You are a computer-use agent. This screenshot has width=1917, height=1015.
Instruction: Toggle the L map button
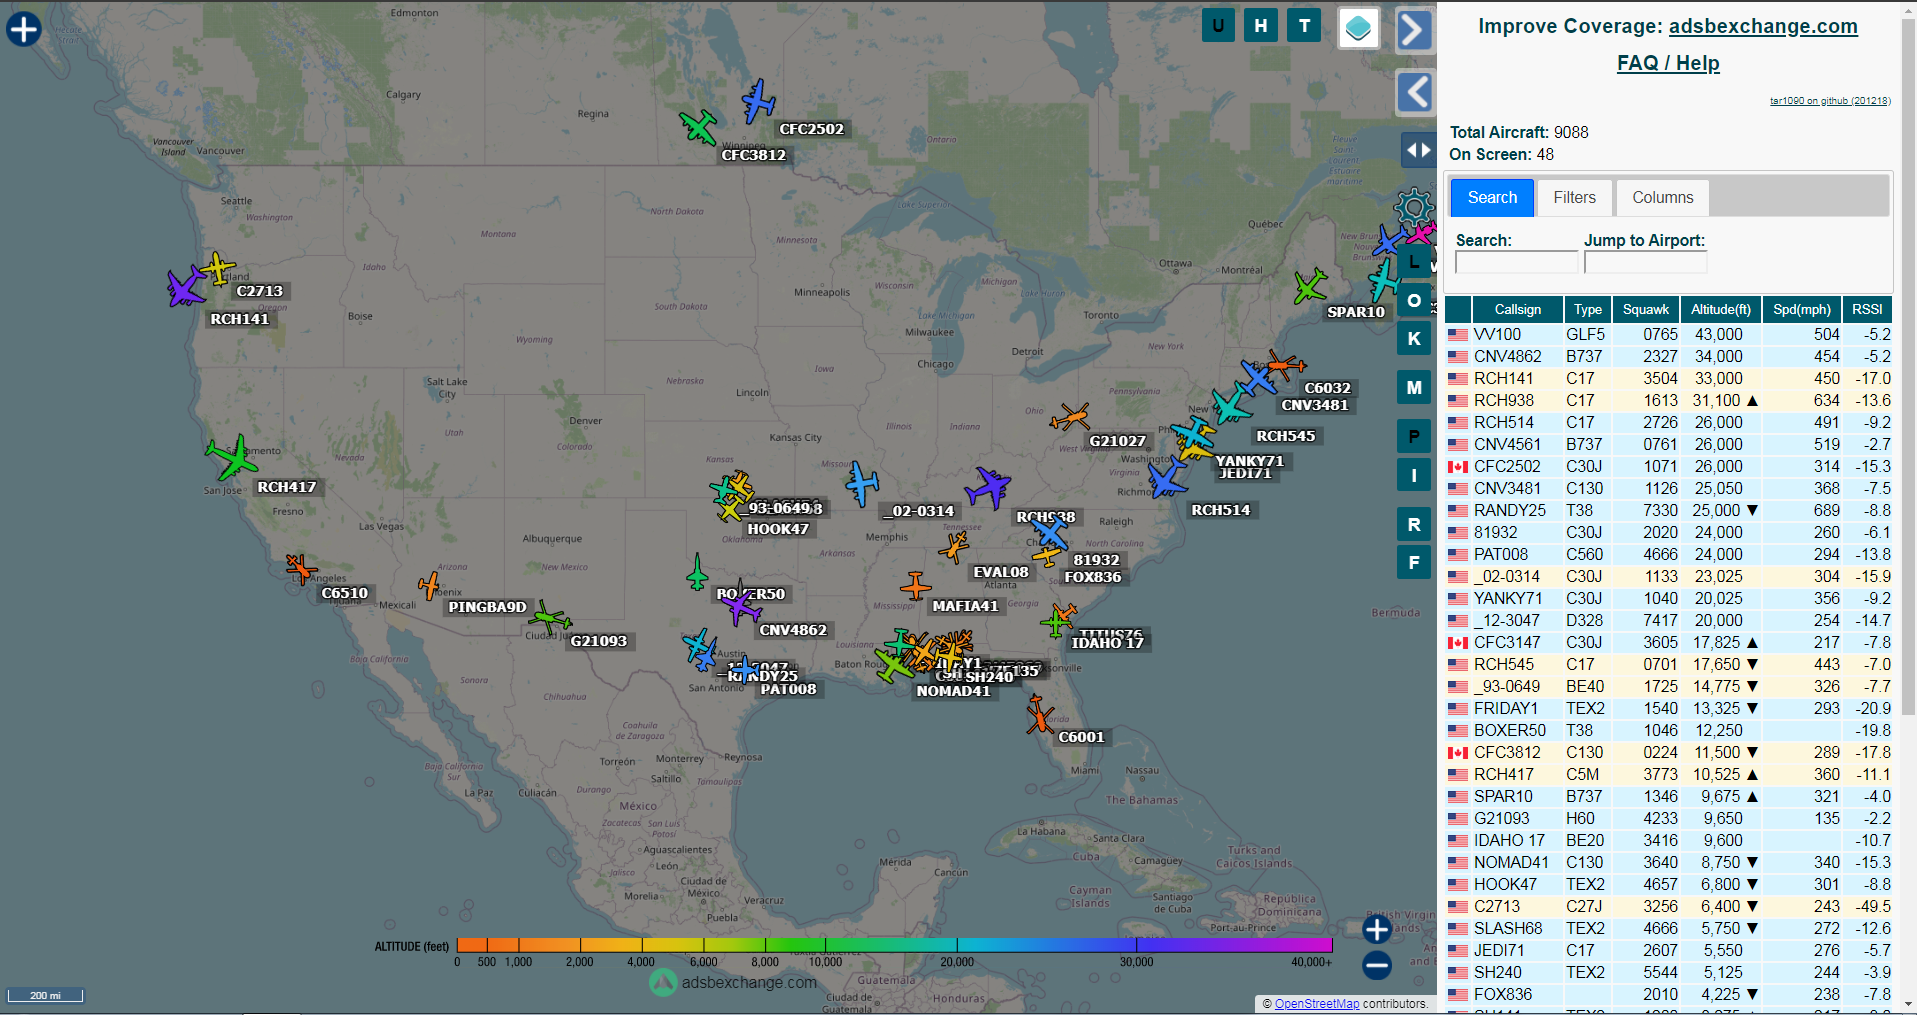[1414, 262]
